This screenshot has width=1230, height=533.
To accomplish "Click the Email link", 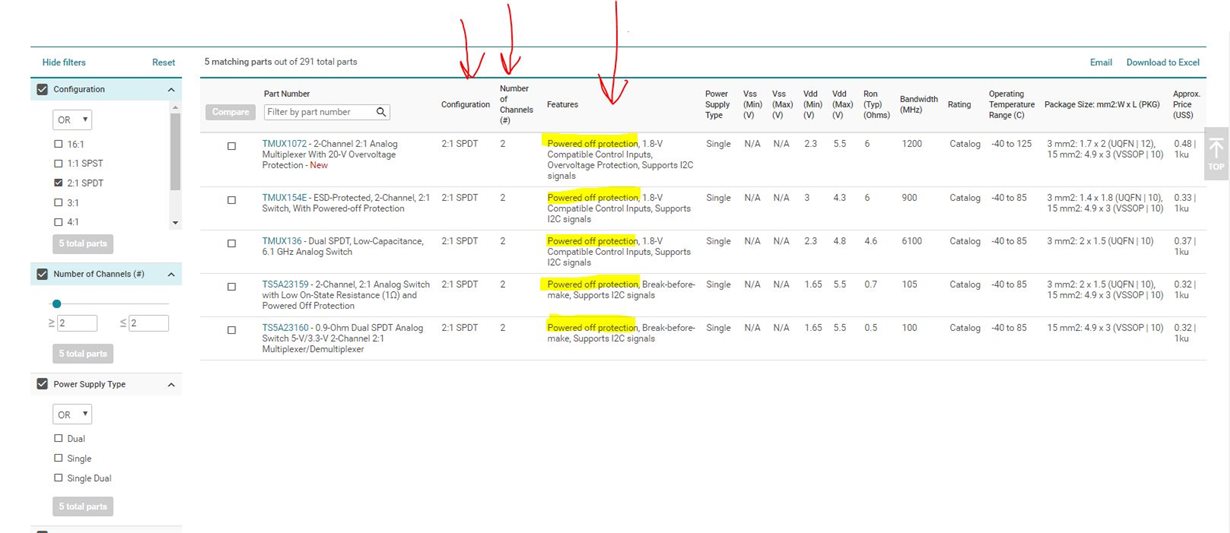I will 1101,62.
